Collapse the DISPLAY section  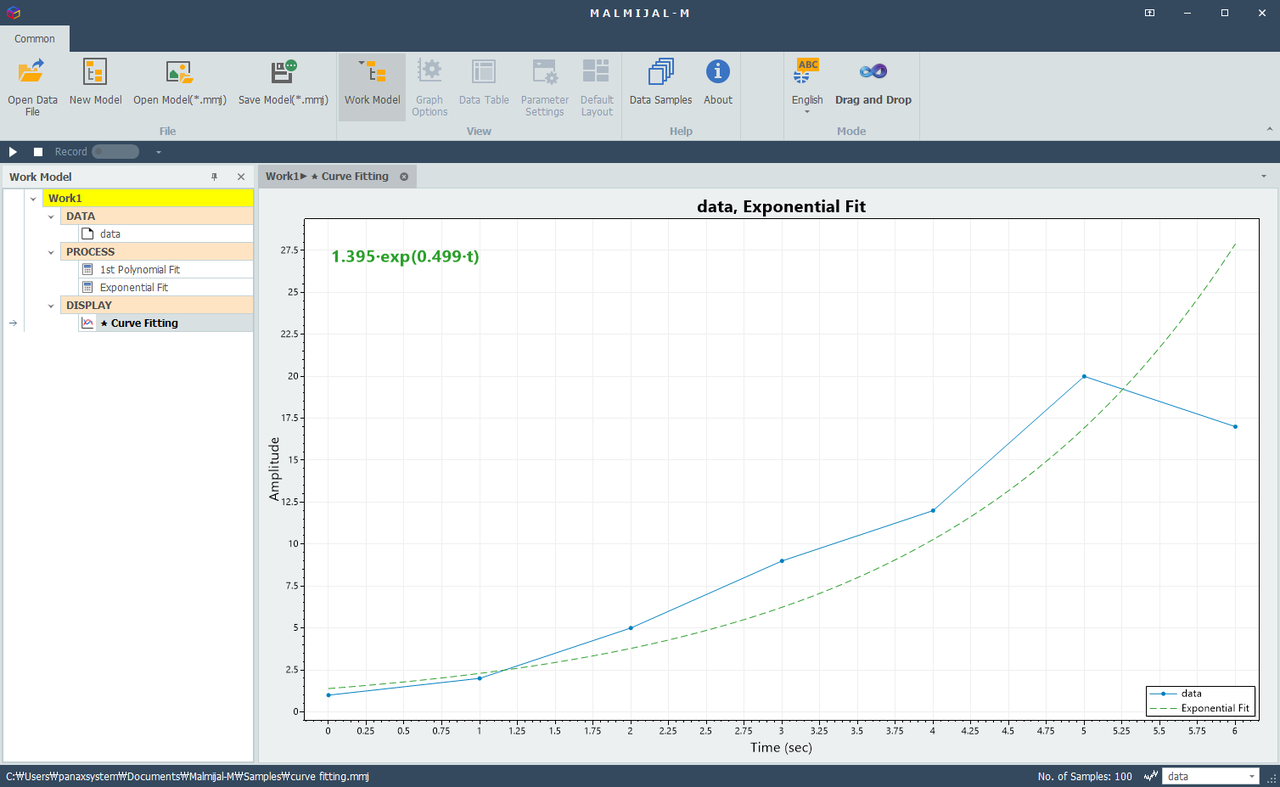pyautogui.click(x=51, y=305)
